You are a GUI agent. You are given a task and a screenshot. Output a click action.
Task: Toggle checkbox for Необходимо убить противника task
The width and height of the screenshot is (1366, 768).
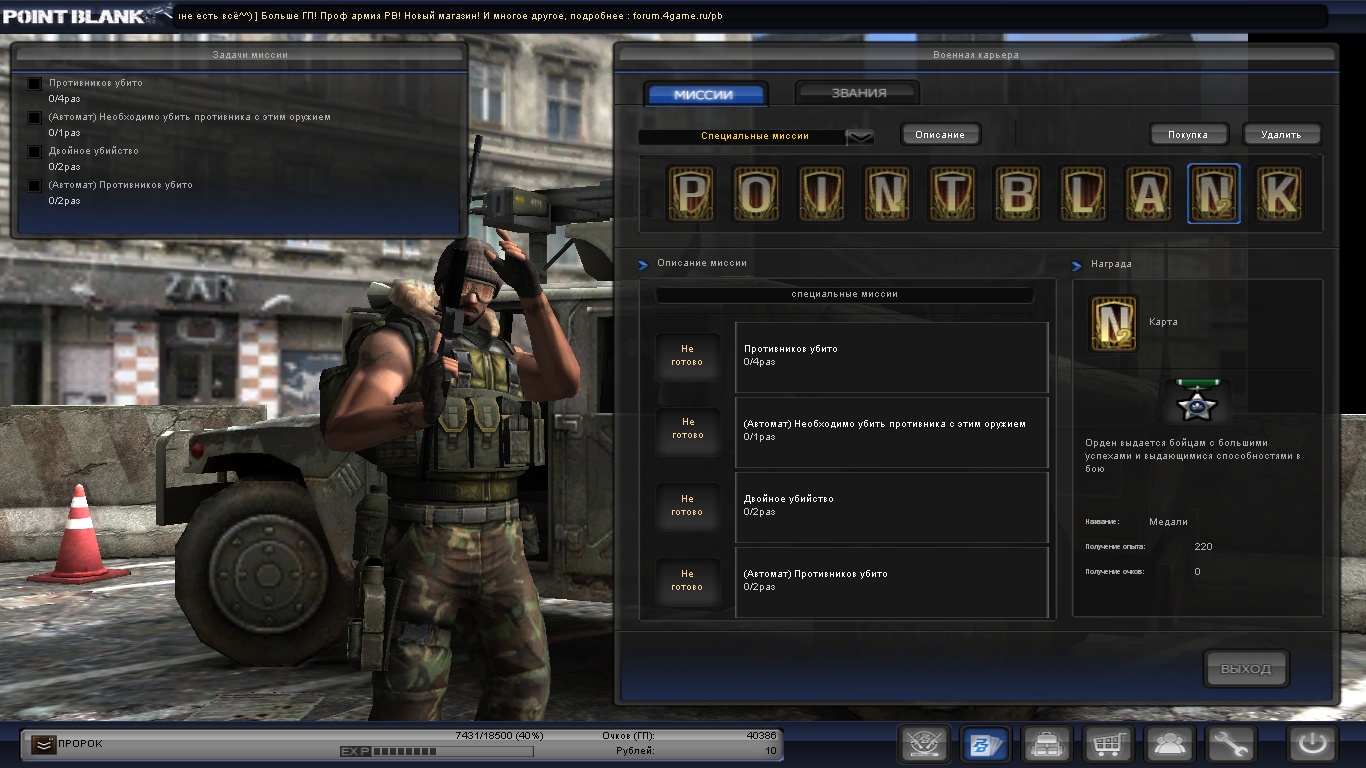point(35,118)
